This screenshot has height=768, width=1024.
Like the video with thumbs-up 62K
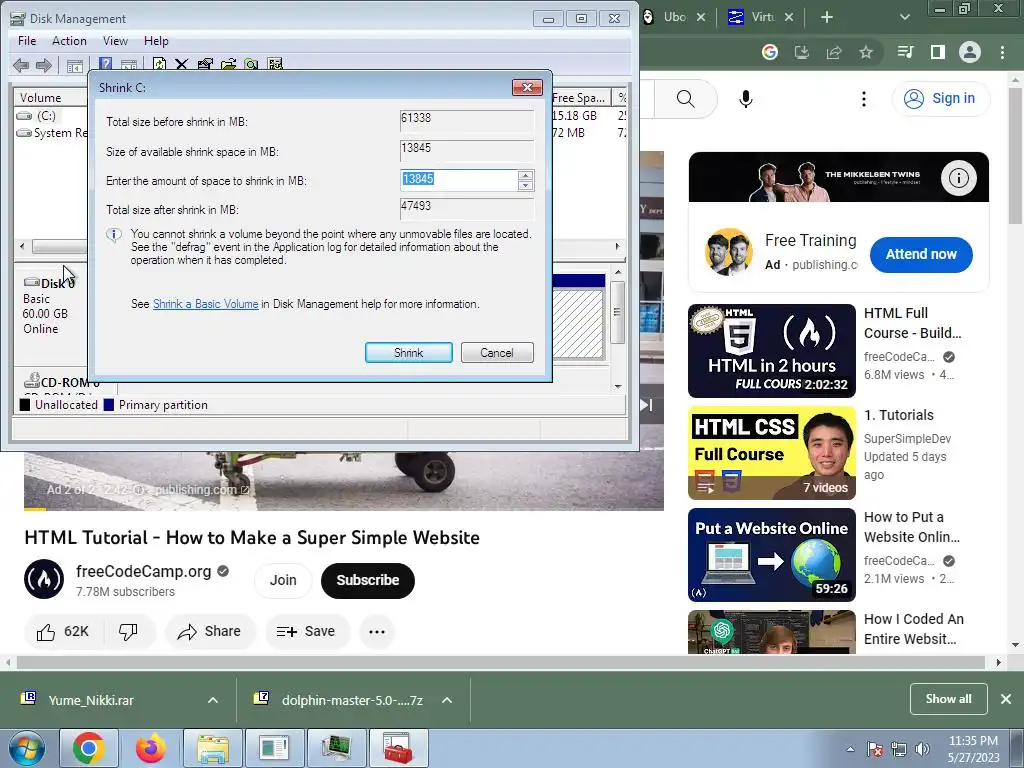coord(63,632)
